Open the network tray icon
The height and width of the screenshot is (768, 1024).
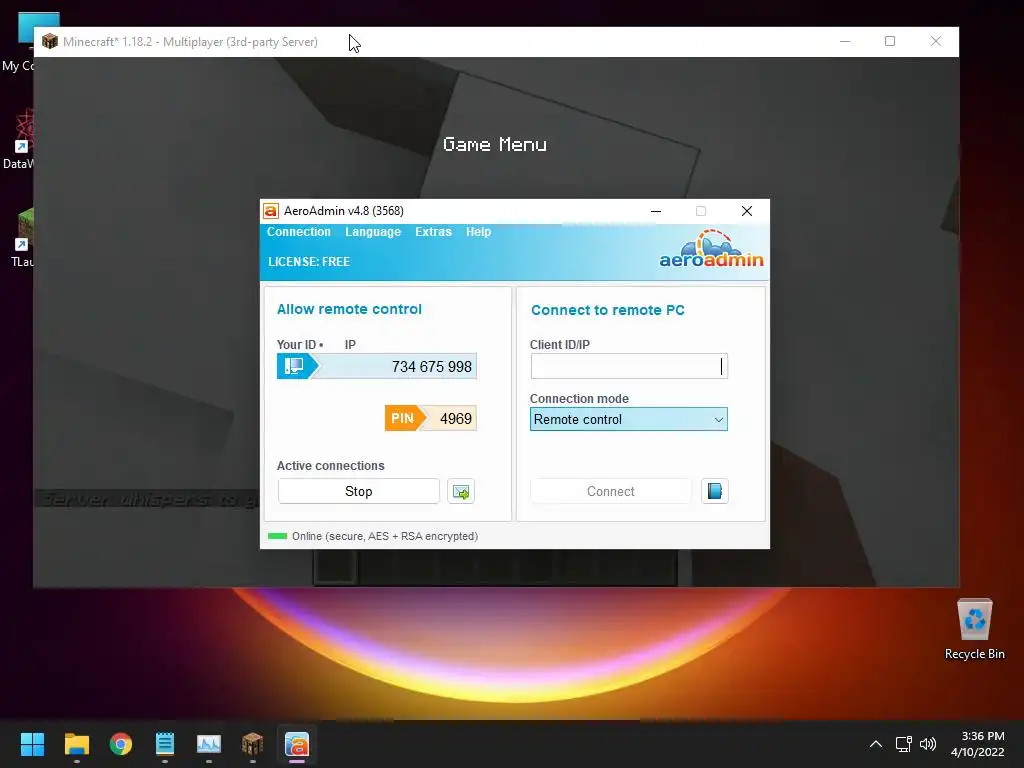coord(904,744)
